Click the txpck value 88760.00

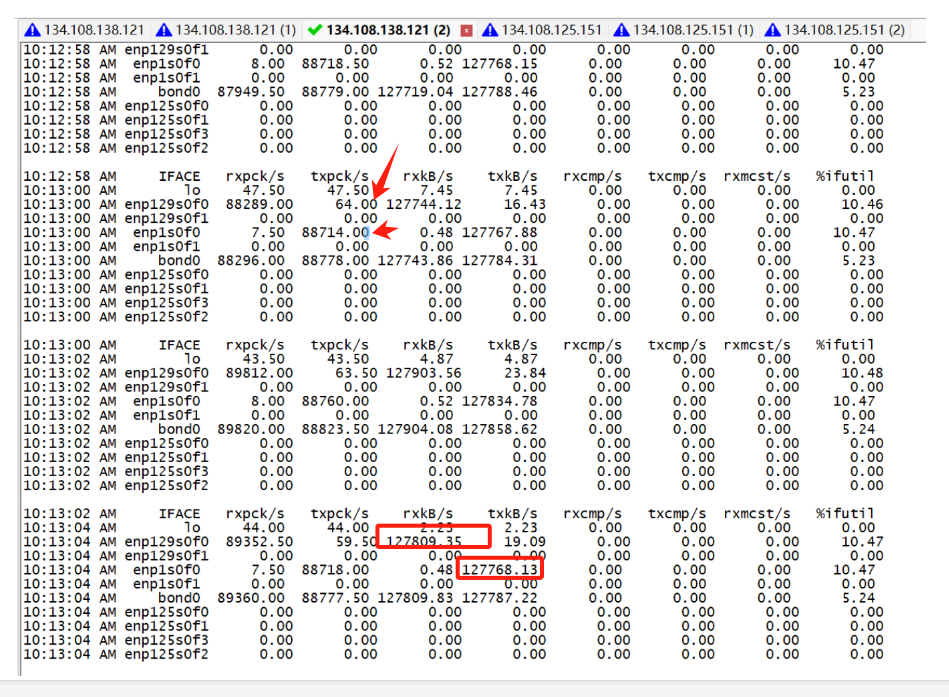335,401
